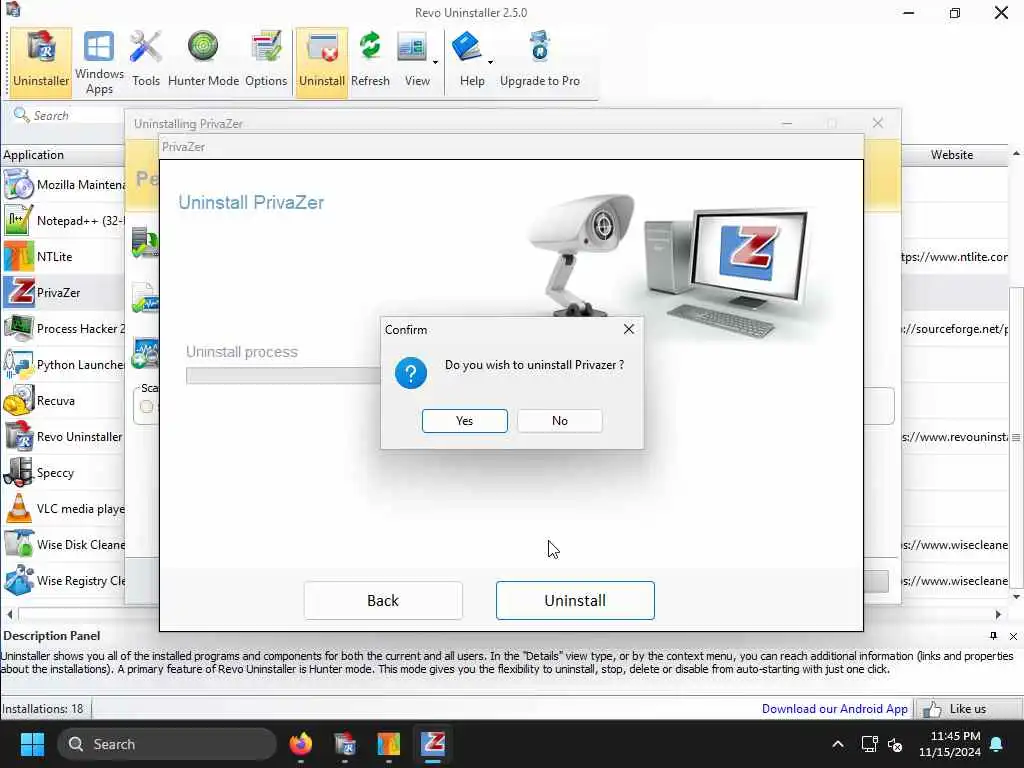Confirm uninstall by clicking Yes

(464, 421)
